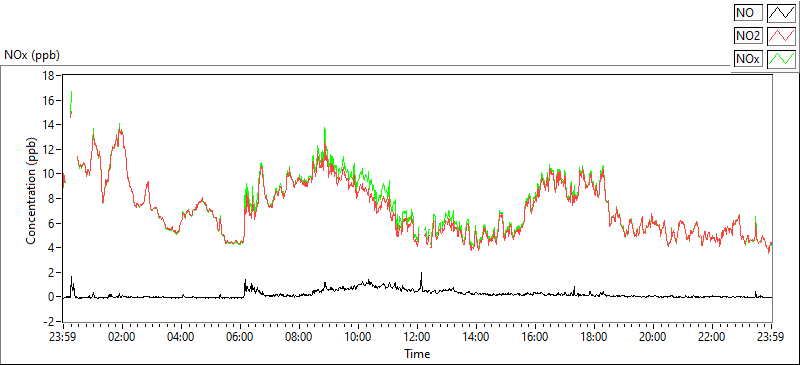The height and width of the screenshot is (365, 800).
Task: Open the NOx green line style icon
Action: 781,59
